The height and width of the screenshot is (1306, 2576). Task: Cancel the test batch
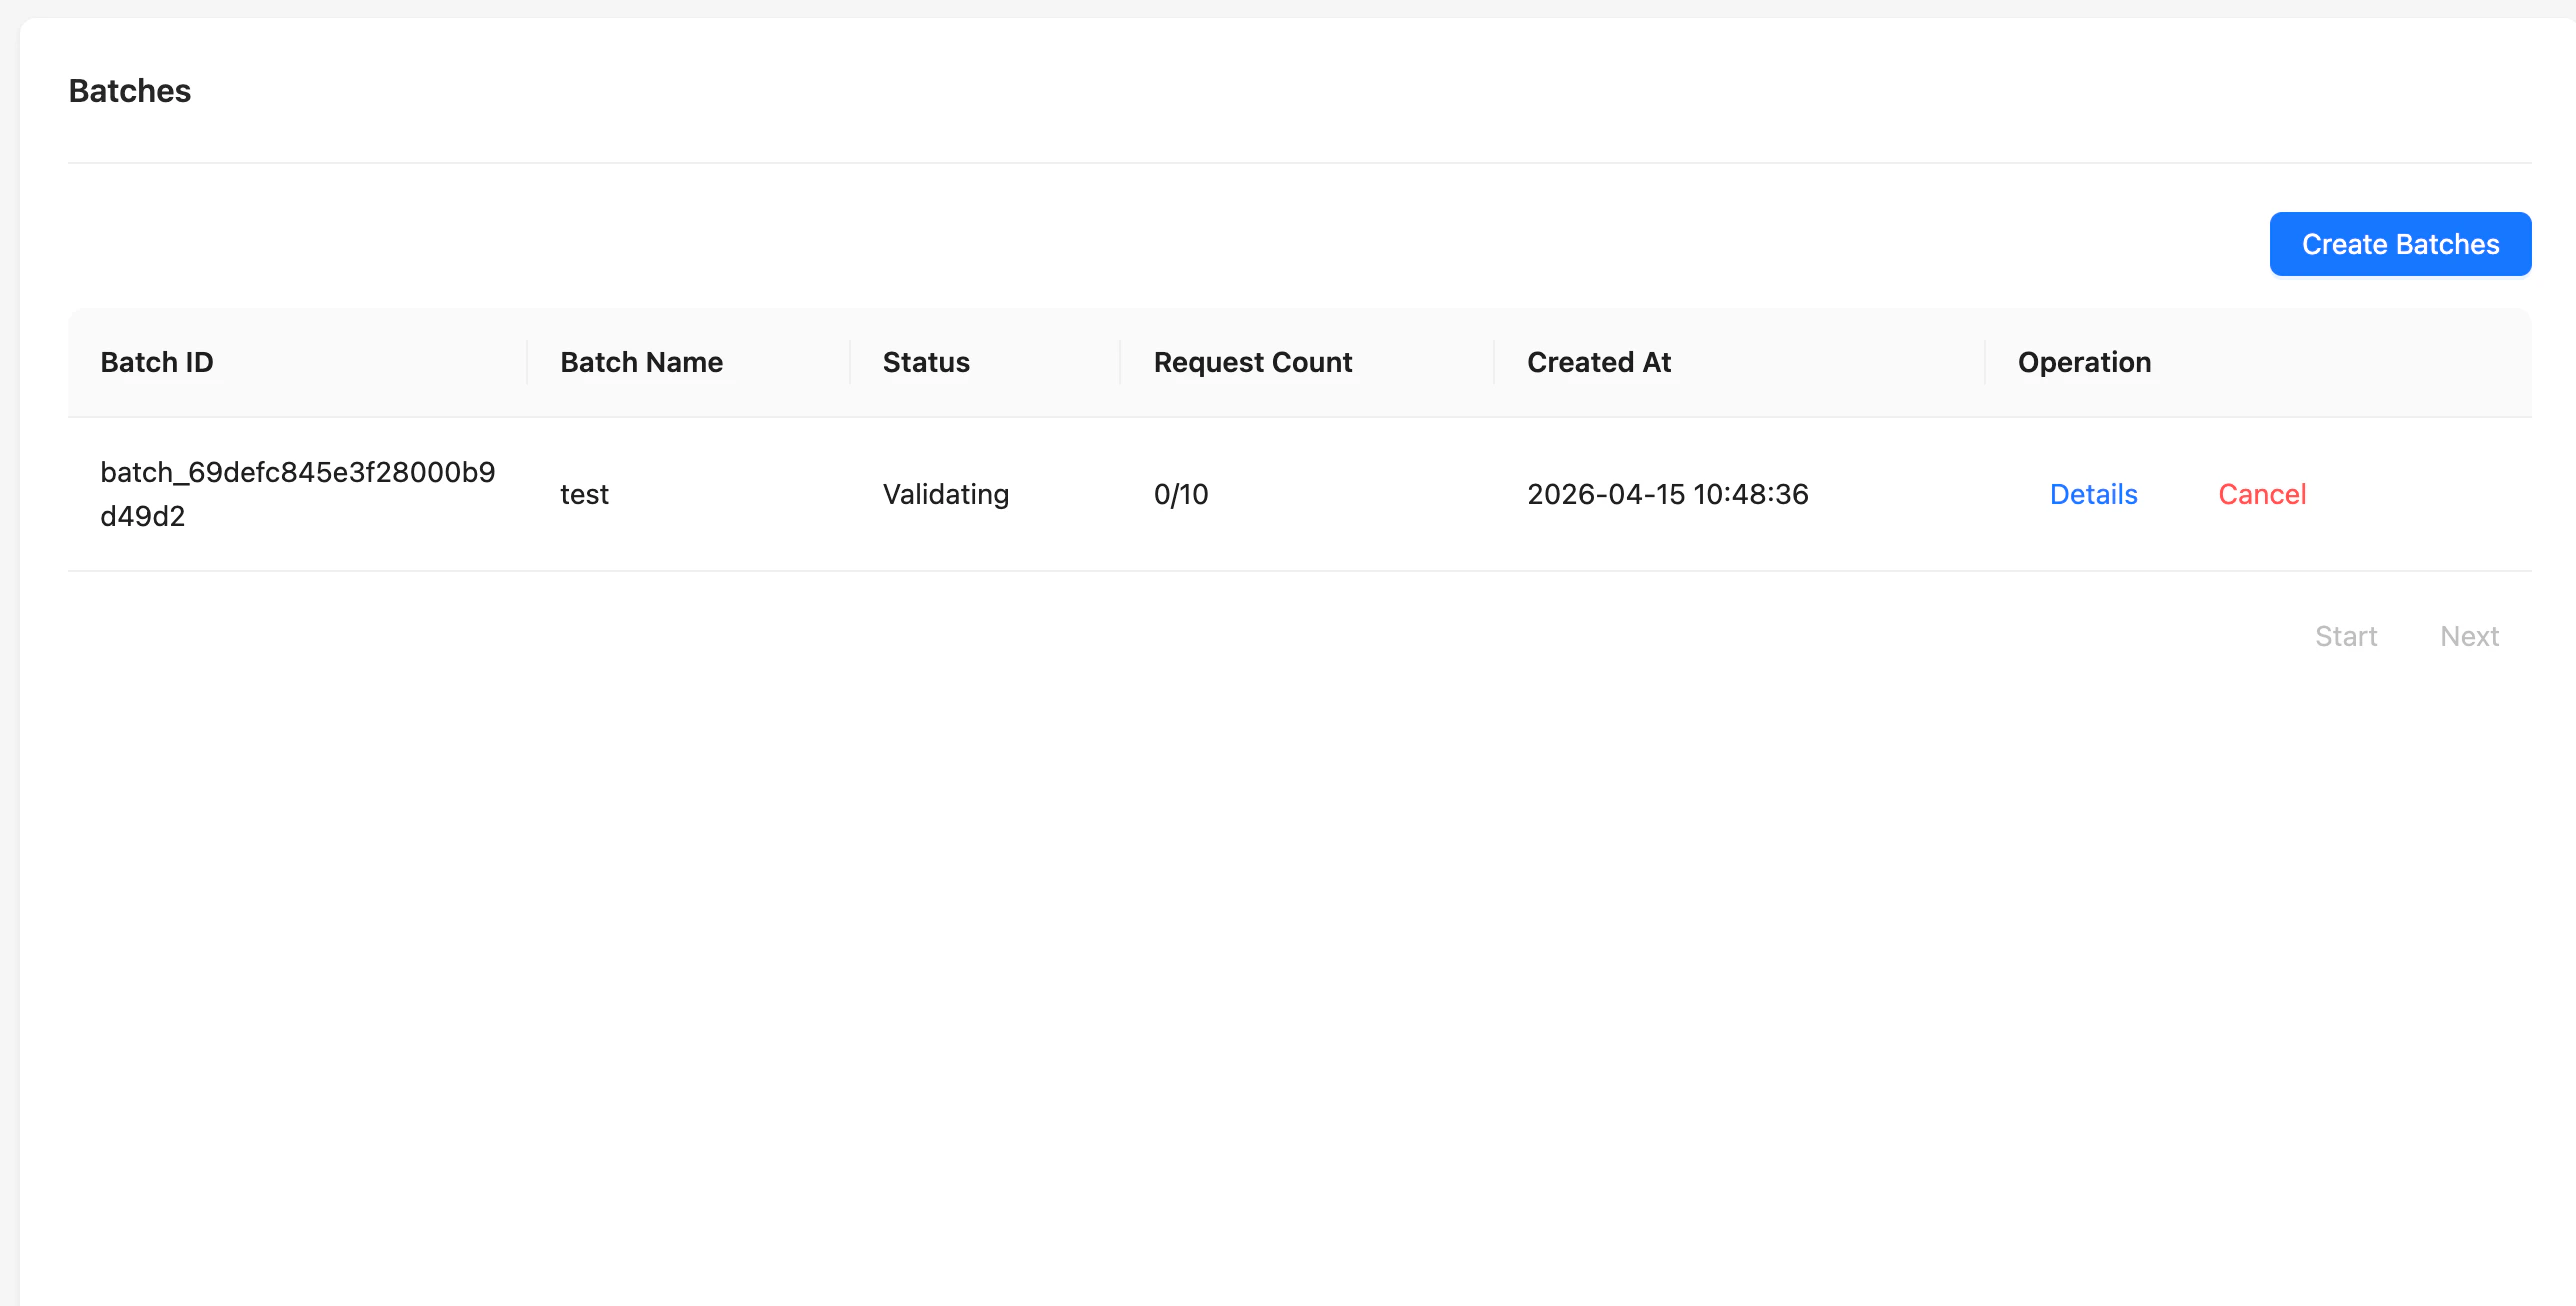pos(2262,494)
